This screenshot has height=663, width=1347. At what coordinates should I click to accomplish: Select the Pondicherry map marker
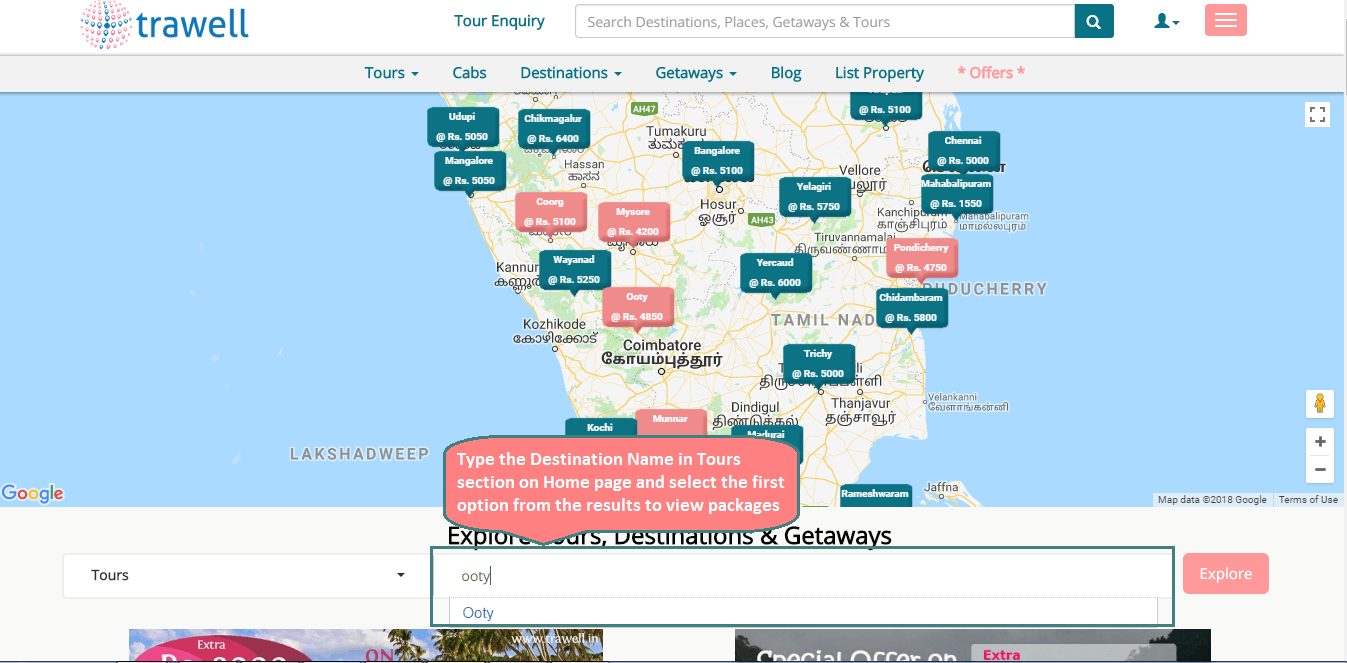pos(921,258)
